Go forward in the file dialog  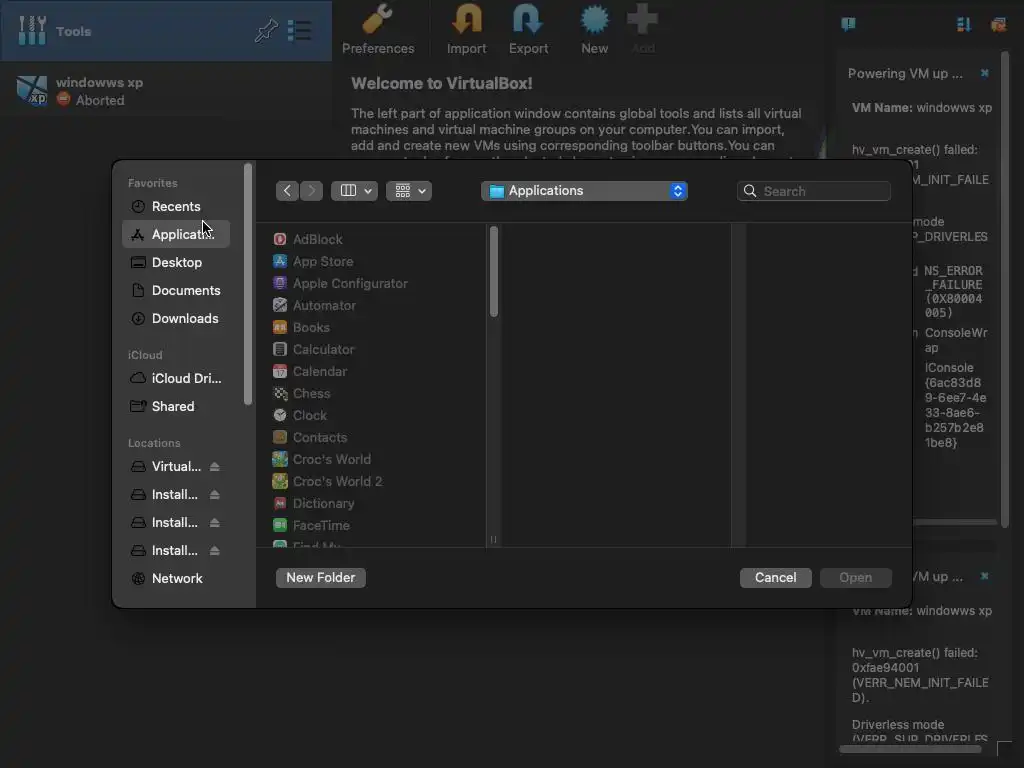coord(312,191)
